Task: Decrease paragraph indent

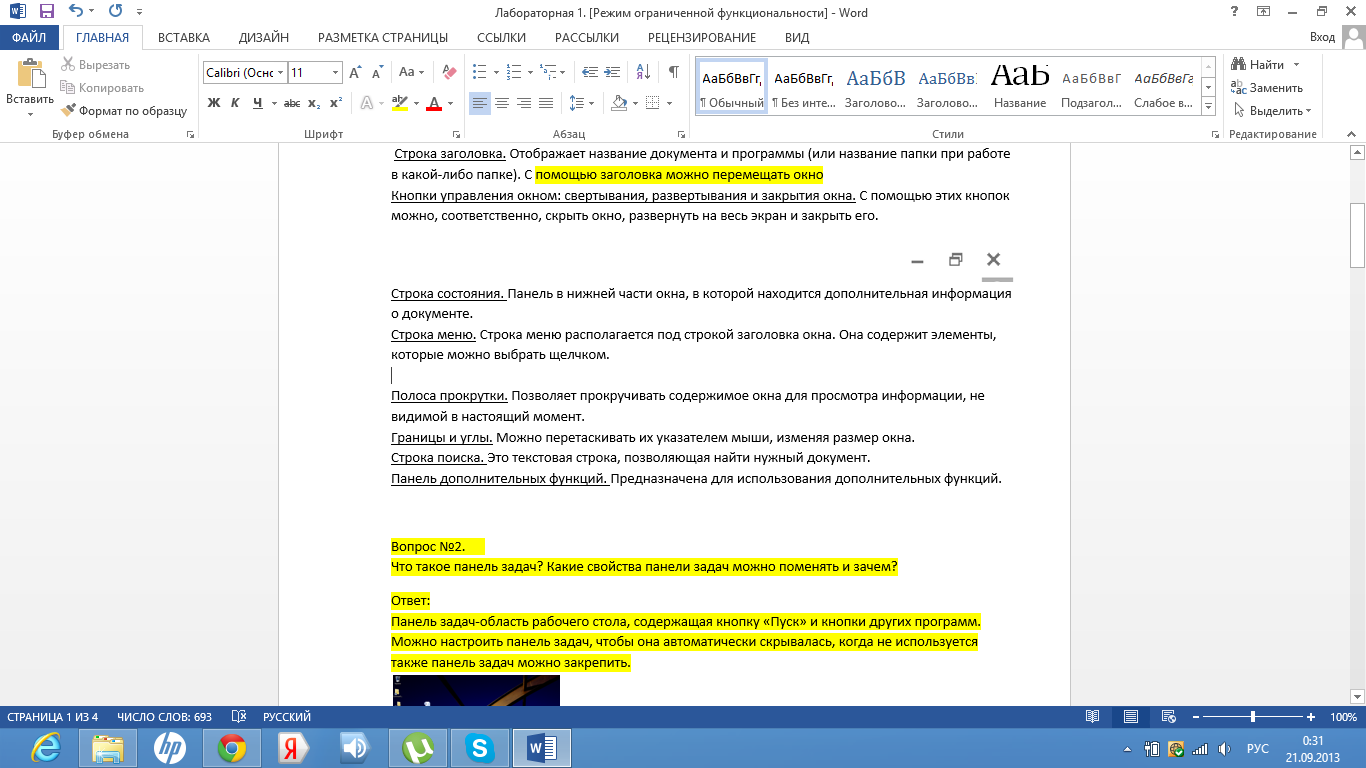Action: (x=589, y=73)
